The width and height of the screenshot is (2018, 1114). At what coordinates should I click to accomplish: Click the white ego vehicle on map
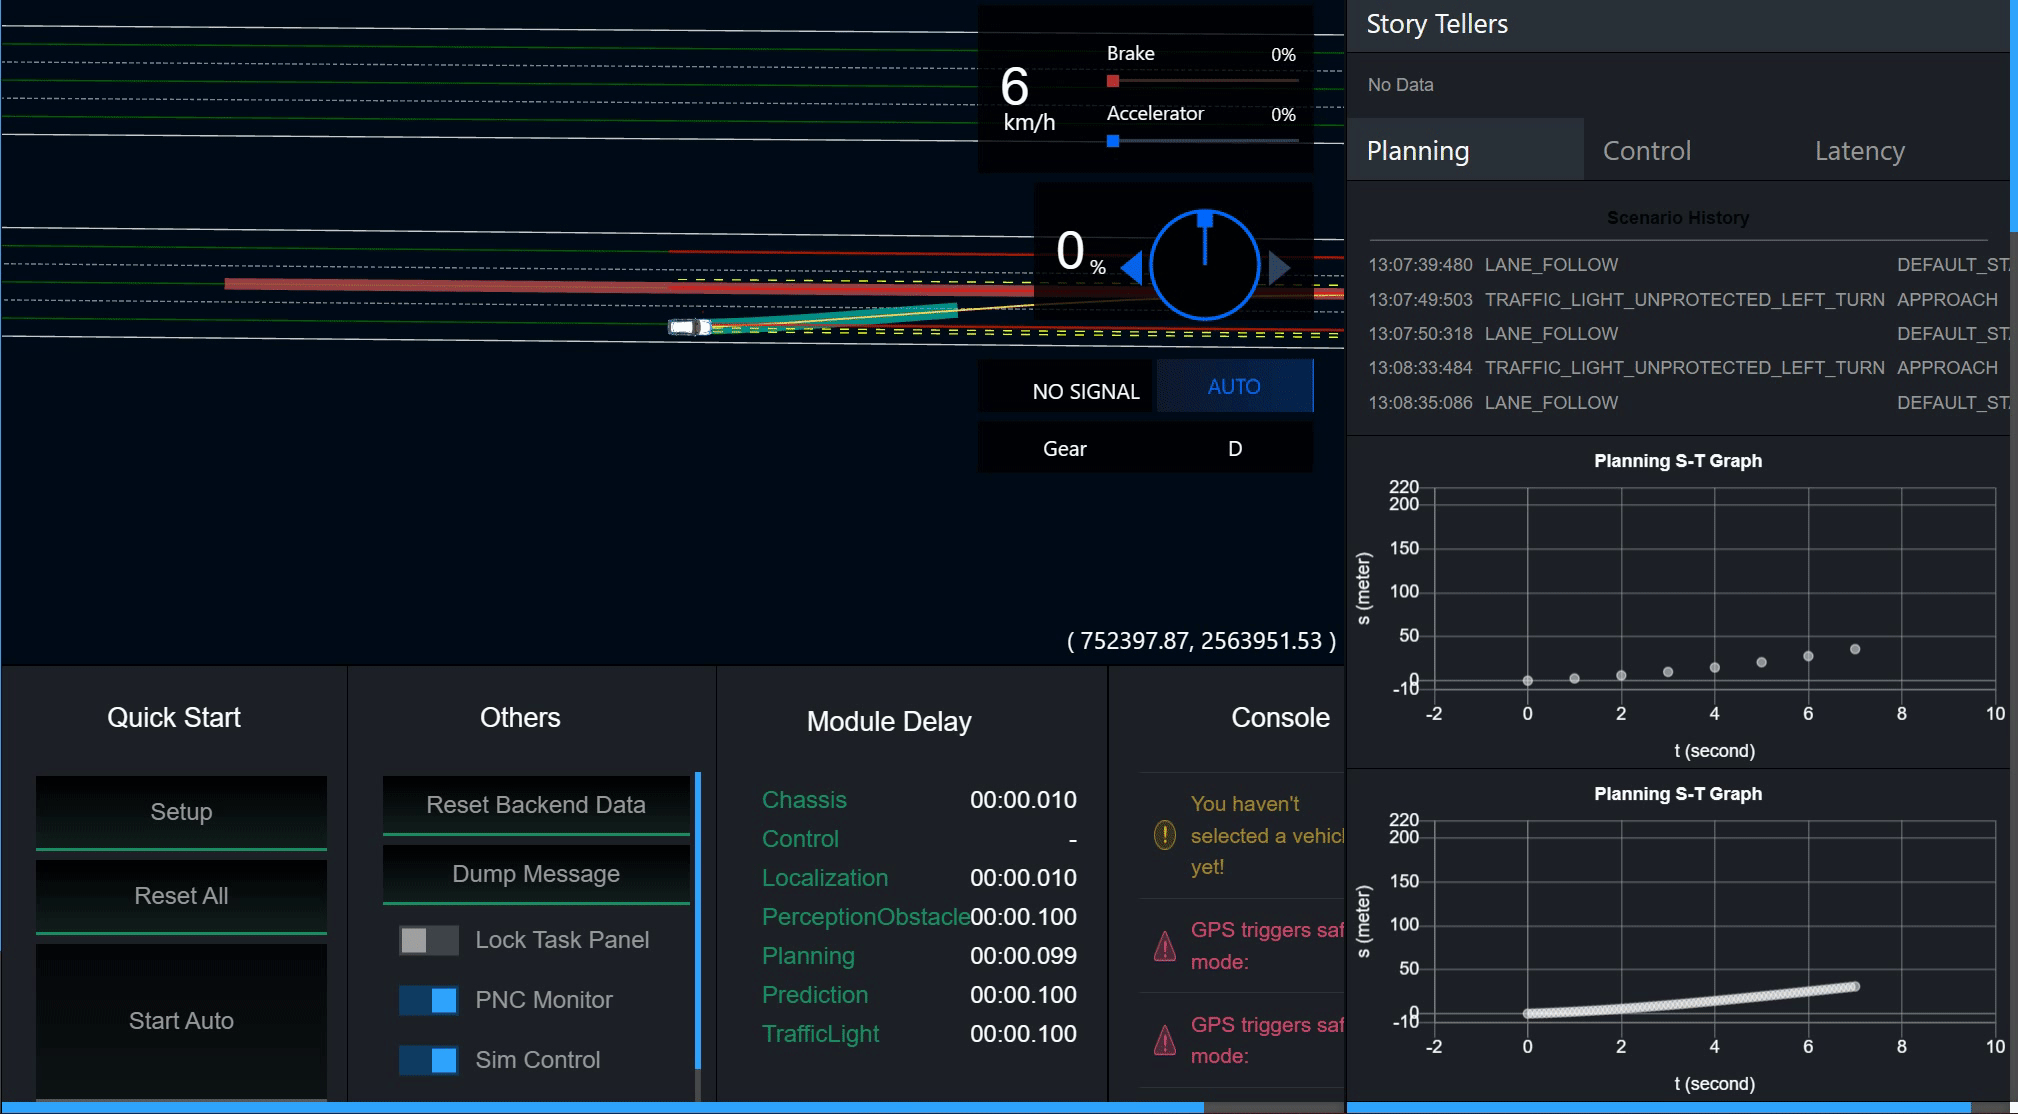tap(688, 327)
